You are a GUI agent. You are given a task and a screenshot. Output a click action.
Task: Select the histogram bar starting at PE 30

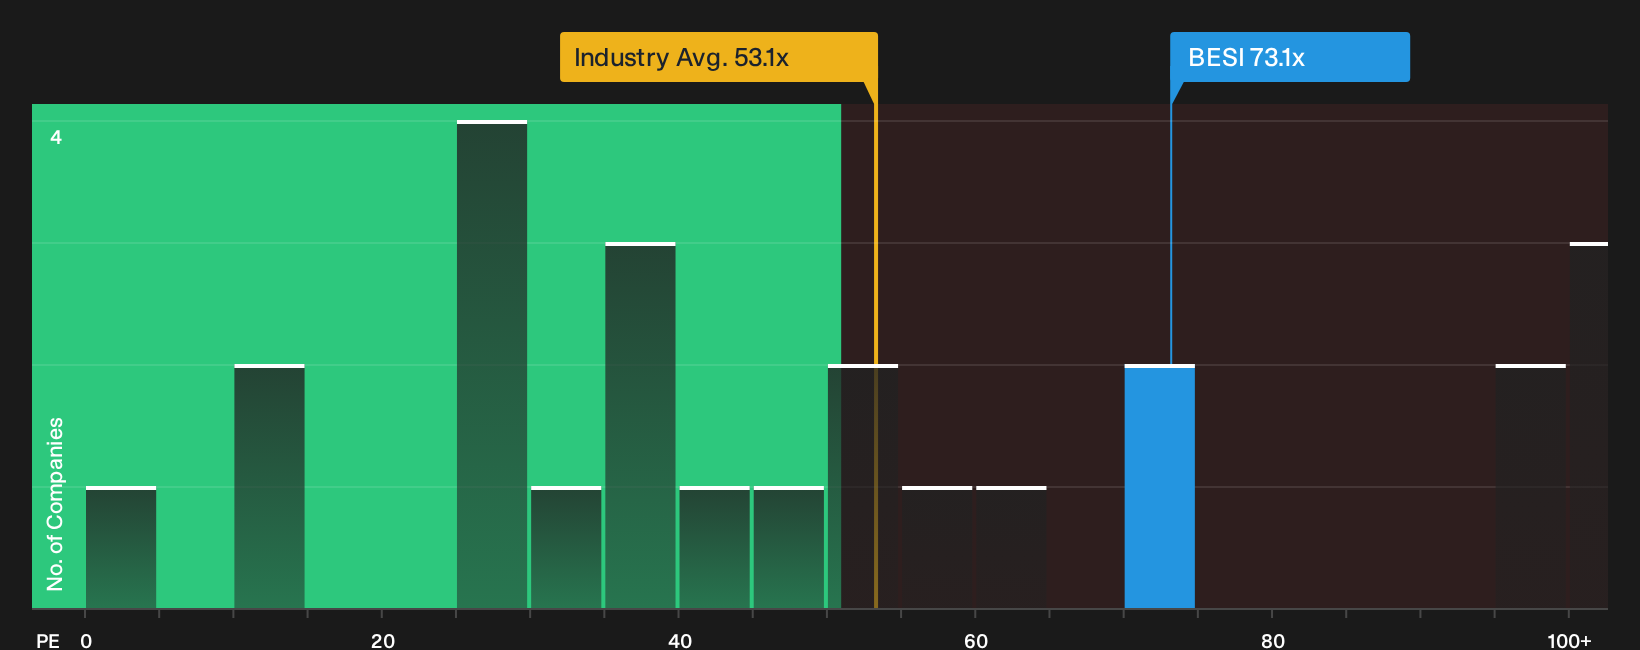566,548
